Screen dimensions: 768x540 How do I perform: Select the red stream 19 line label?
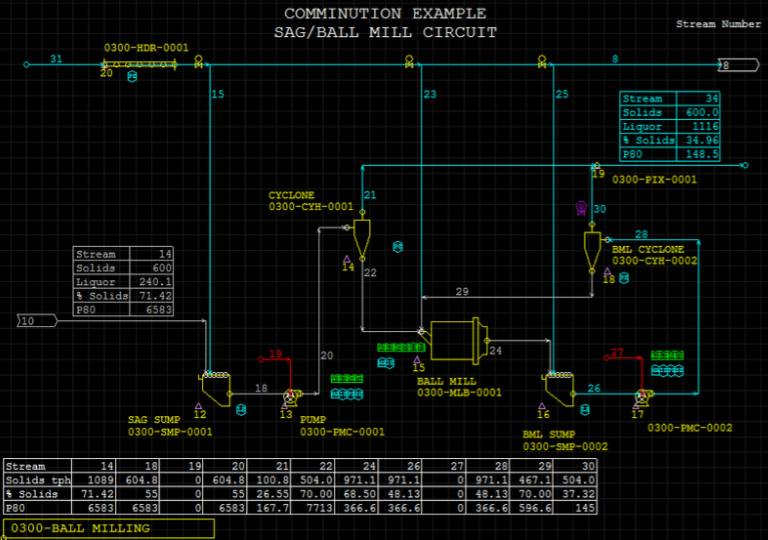click(x=276, y=354)
